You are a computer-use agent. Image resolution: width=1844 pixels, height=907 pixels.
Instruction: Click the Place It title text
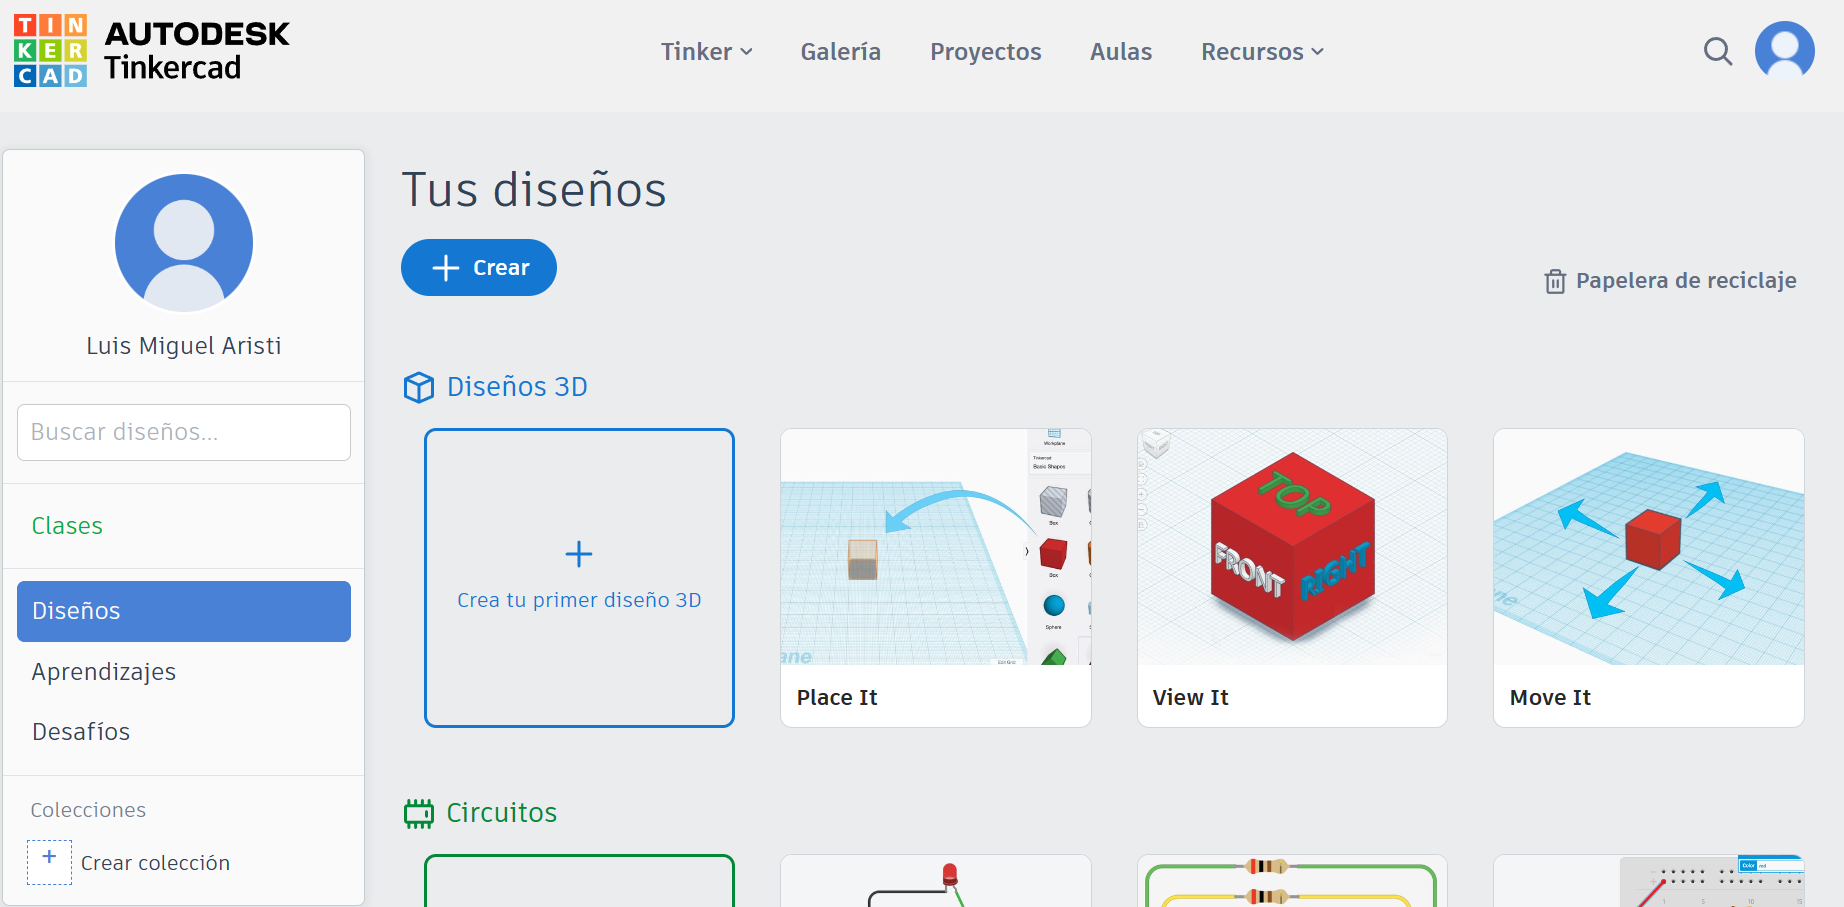coord(837,698)
